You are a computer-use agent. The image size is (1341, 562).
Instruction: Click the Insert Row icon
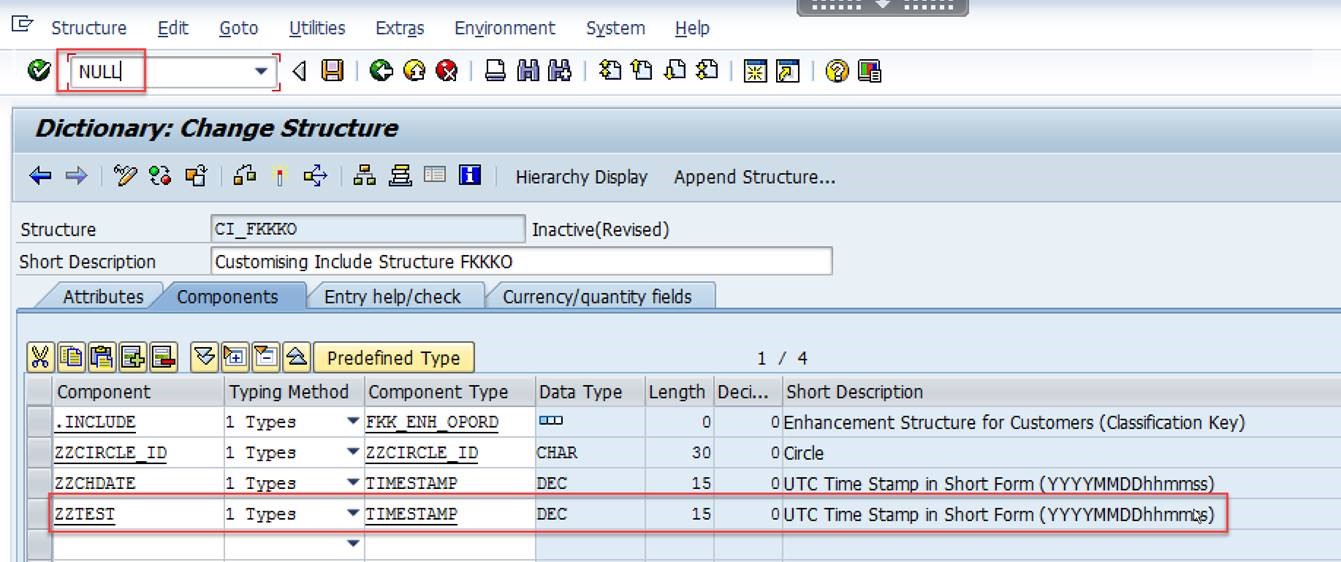coord(132,357)
